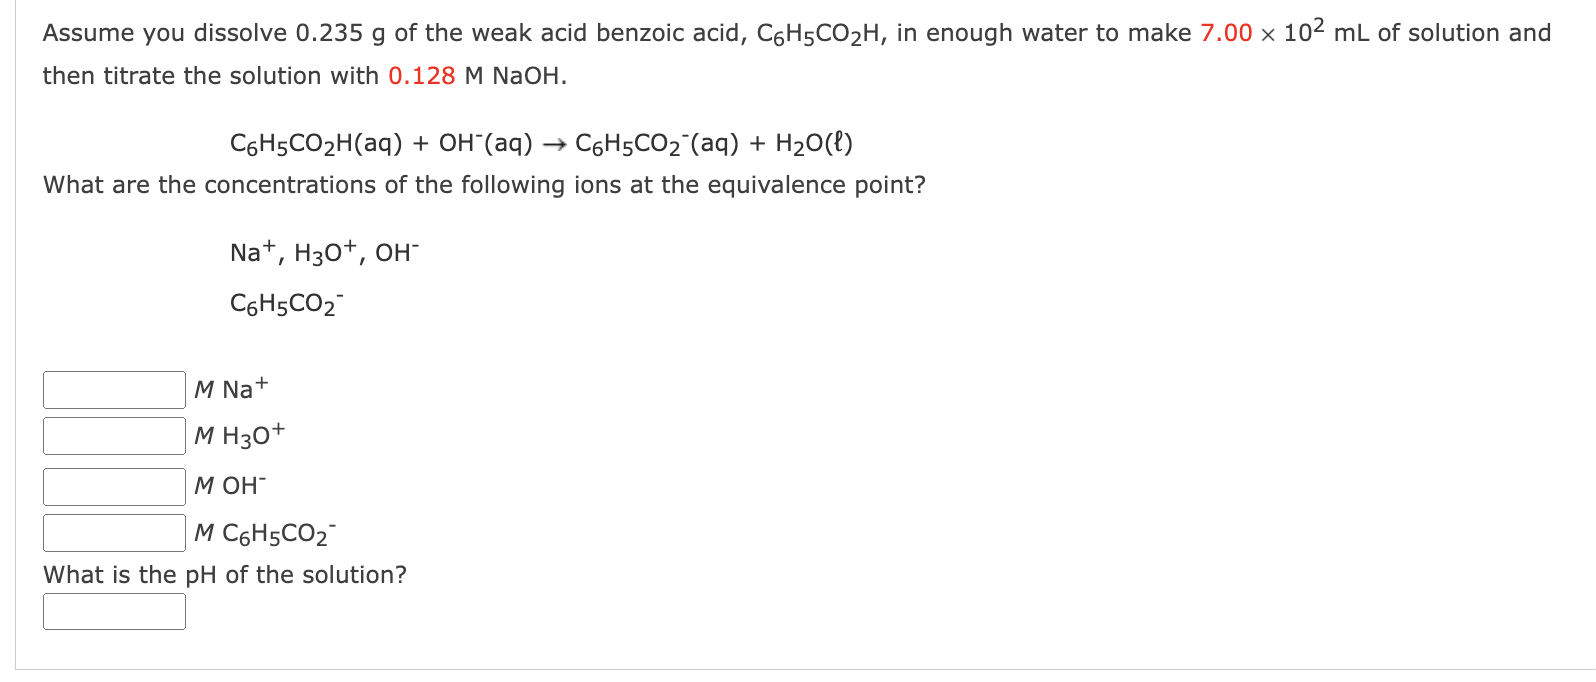Click the pH answer input box
1596x682 pixels.
click(x=113, y=610)
